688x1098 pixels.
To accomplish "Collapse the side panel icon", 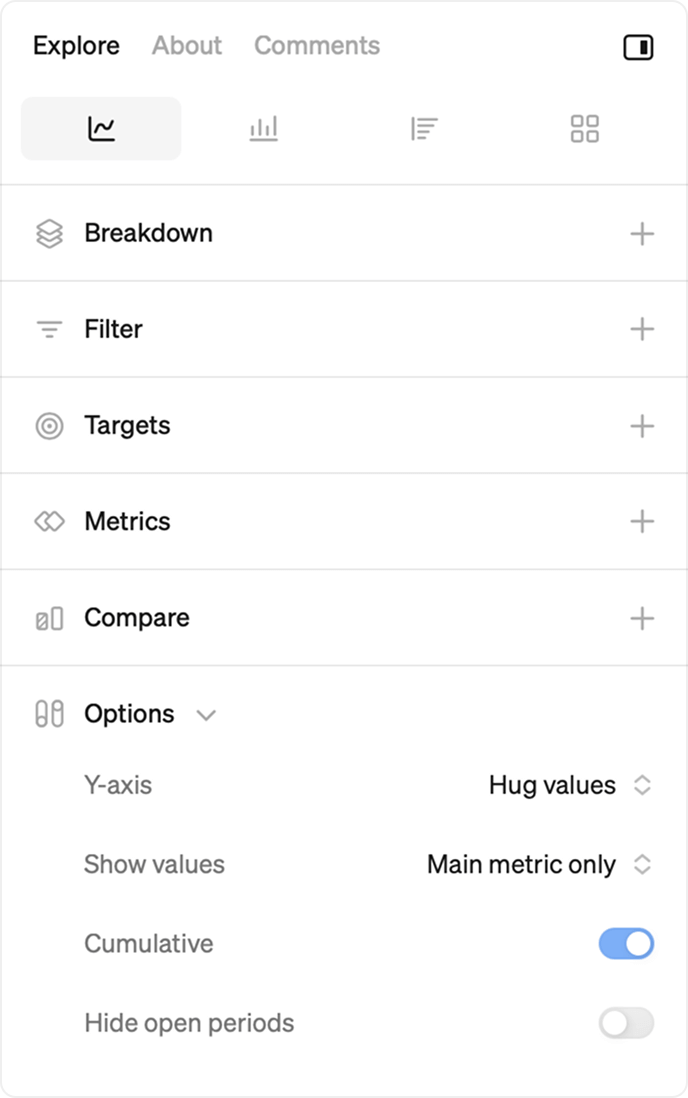I will [x=638, y=47].
